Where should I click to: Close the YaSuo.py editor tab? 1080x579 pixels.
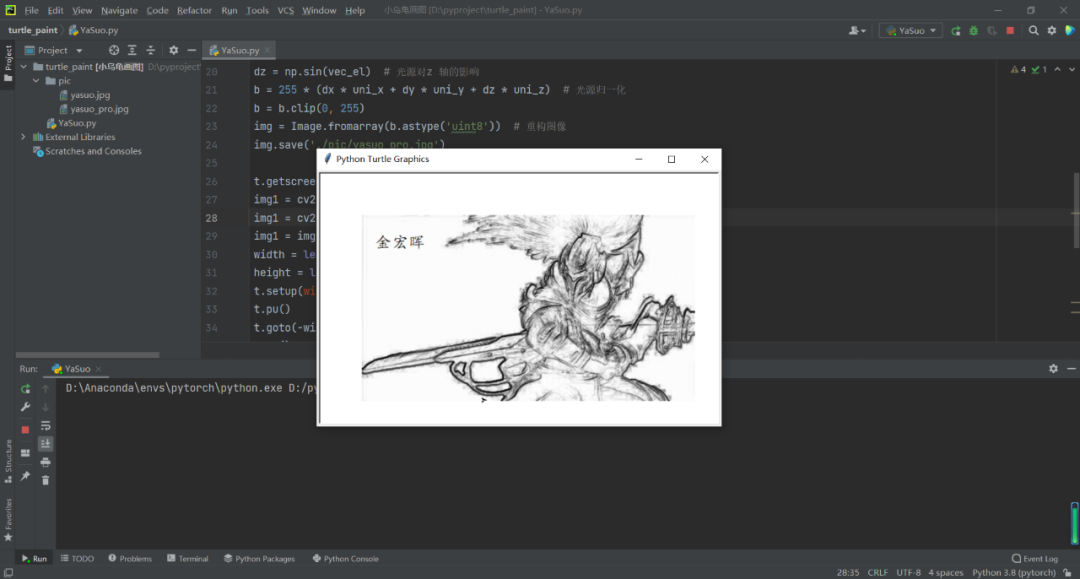click(x=267, y=50)
